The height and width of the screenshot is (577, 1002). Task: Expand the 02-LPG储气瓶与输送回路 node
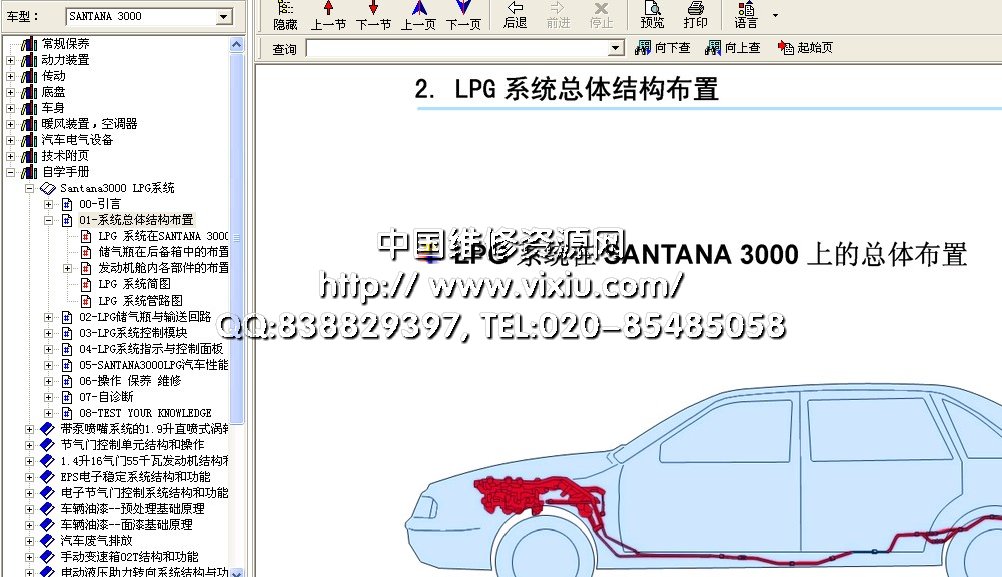point(49,317)
